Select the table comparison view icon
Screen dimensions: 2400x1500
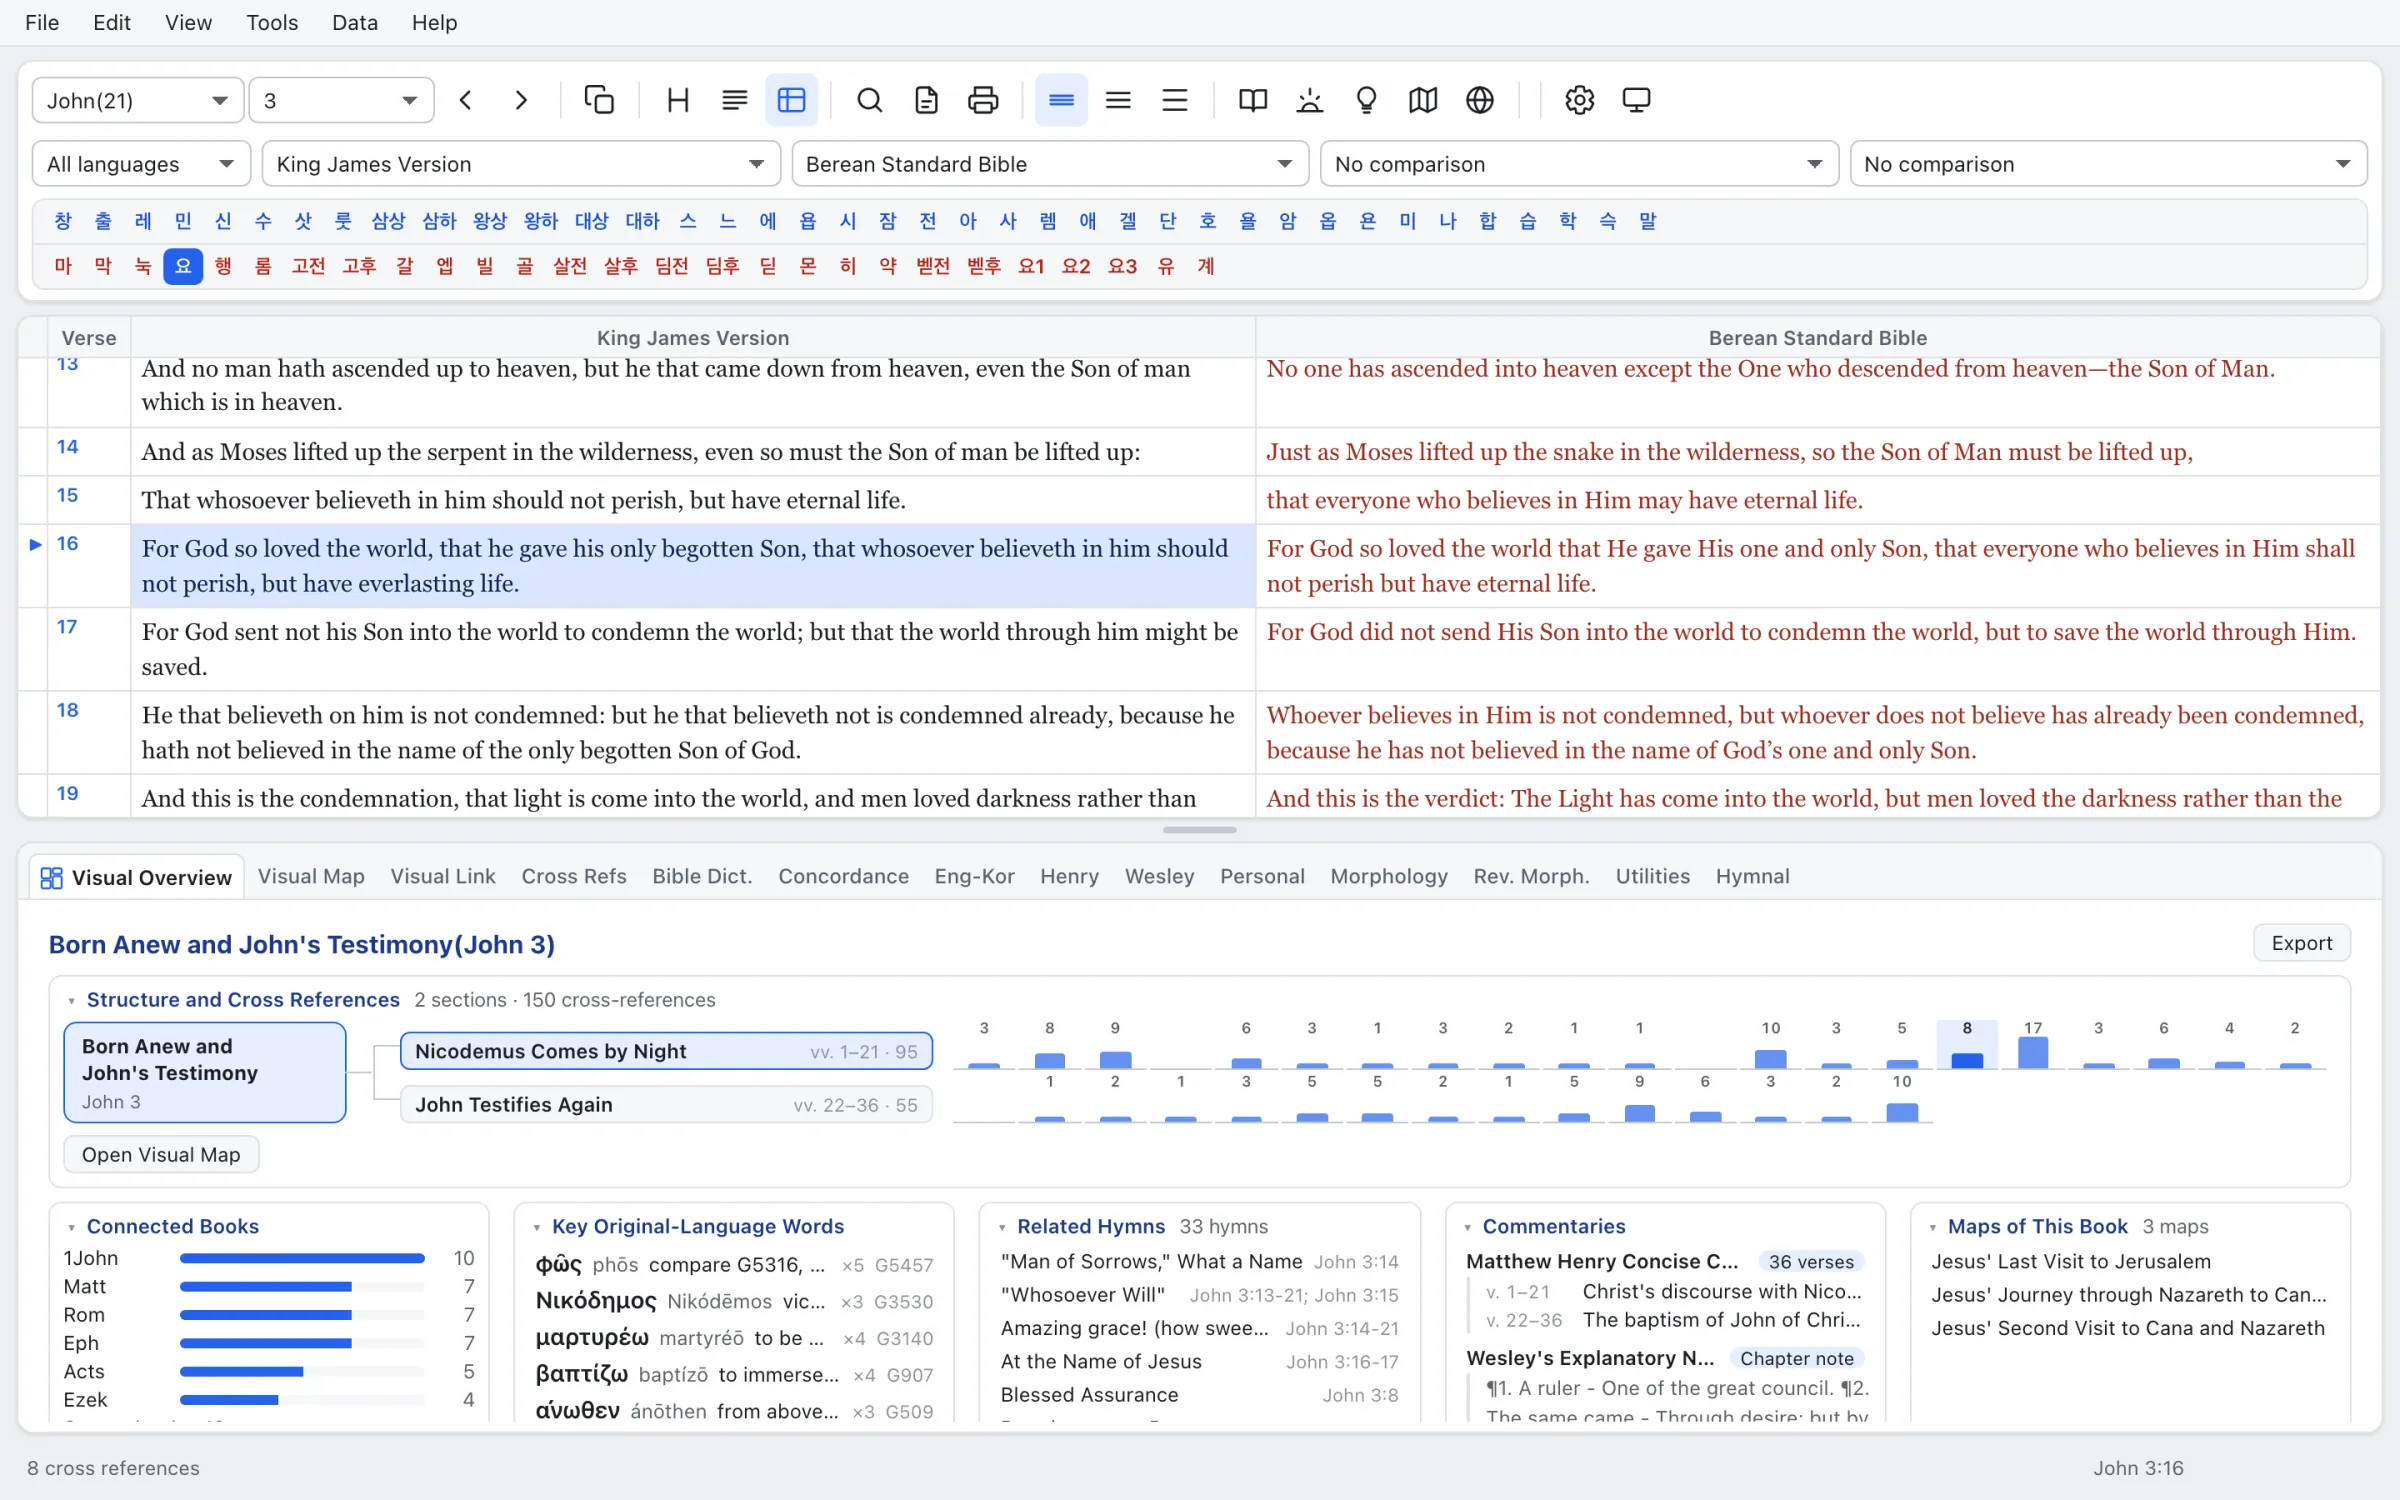tap(791, 100)
